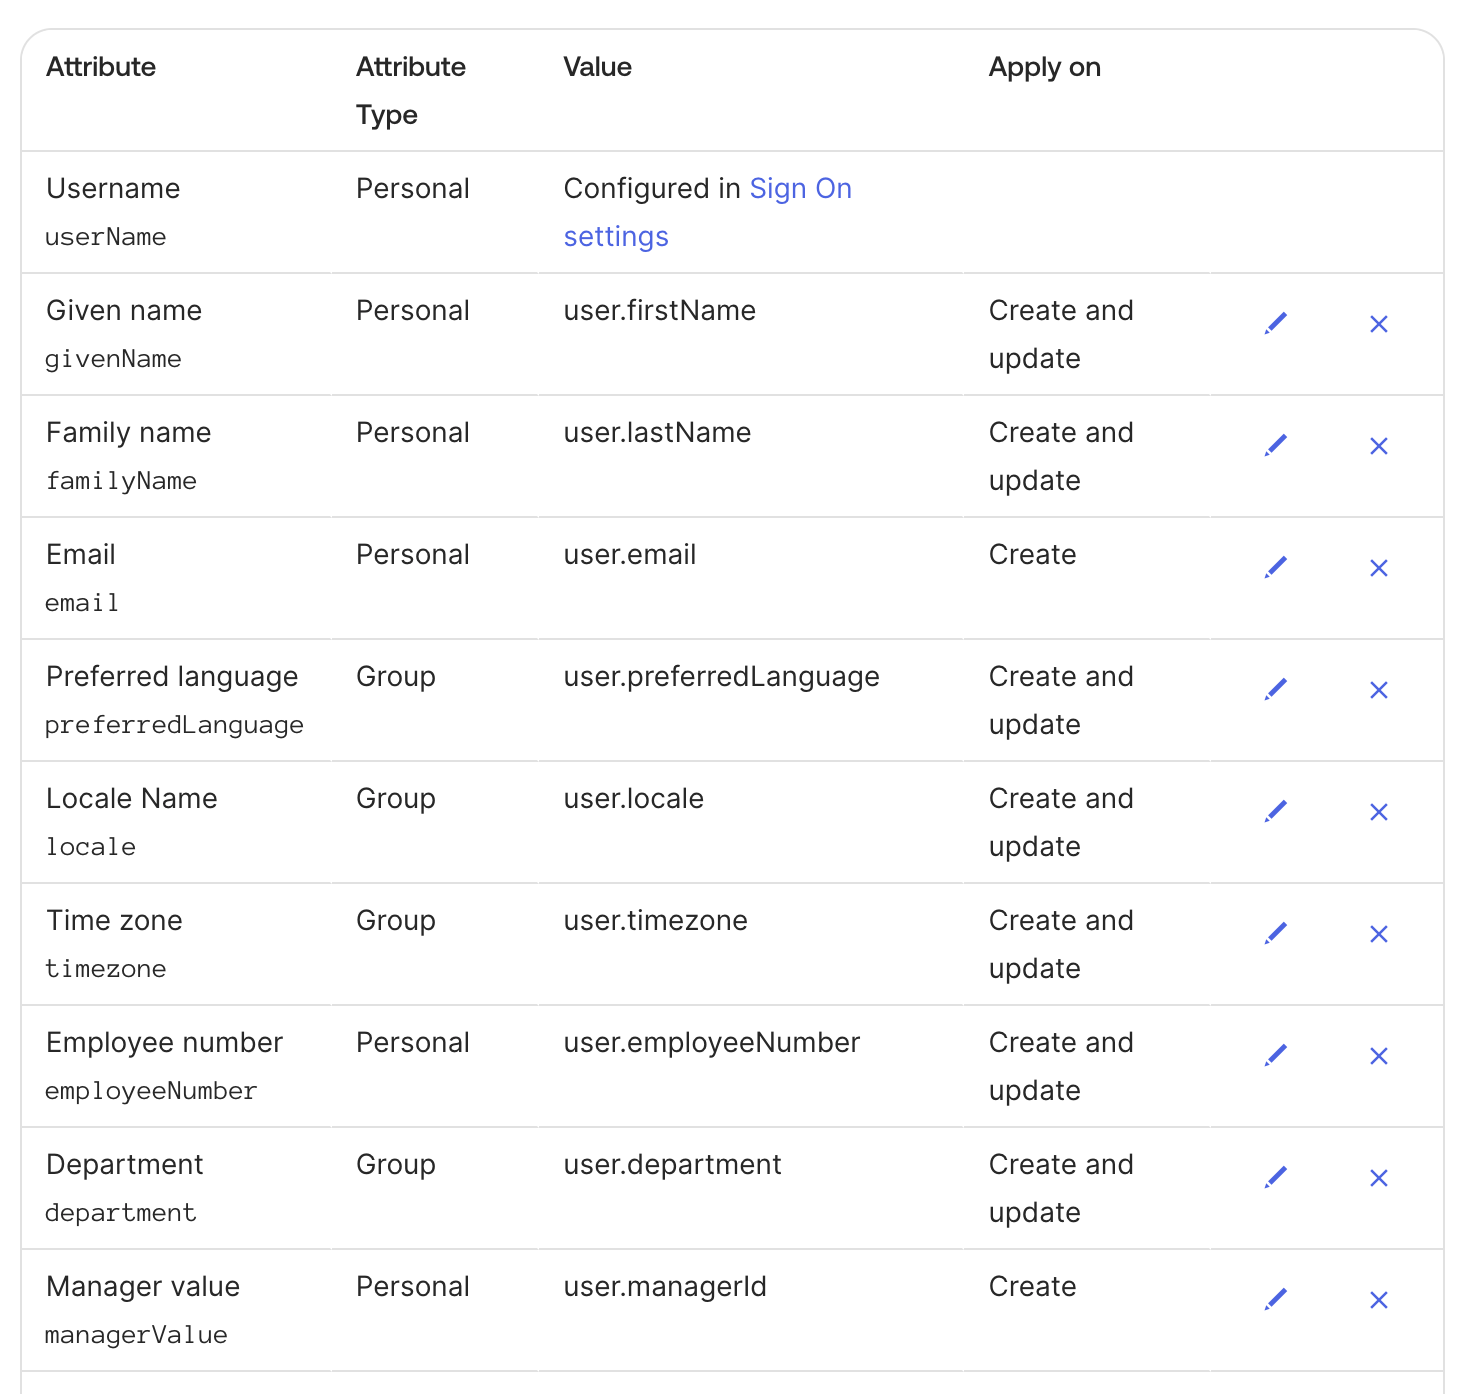Edit the Time zone mapping
The width and height of the screenshot is (1472, 1394).
coord(1276,932)
